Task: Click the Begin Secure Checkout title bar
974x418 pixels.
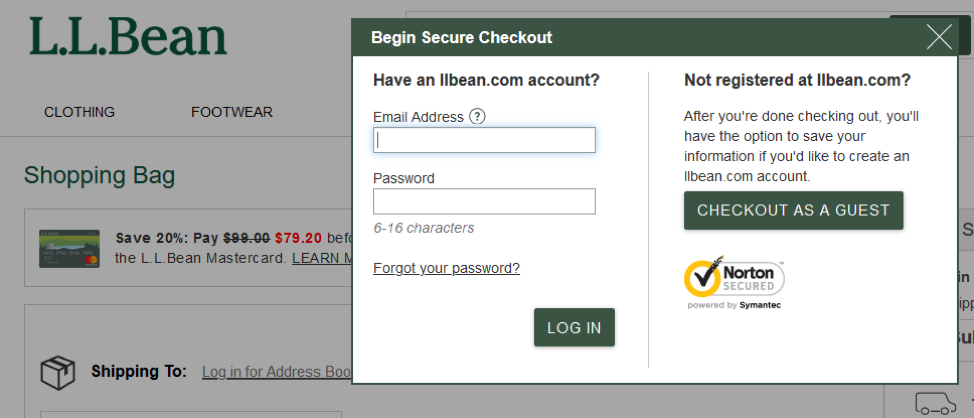Action: [x=600, y=37]
